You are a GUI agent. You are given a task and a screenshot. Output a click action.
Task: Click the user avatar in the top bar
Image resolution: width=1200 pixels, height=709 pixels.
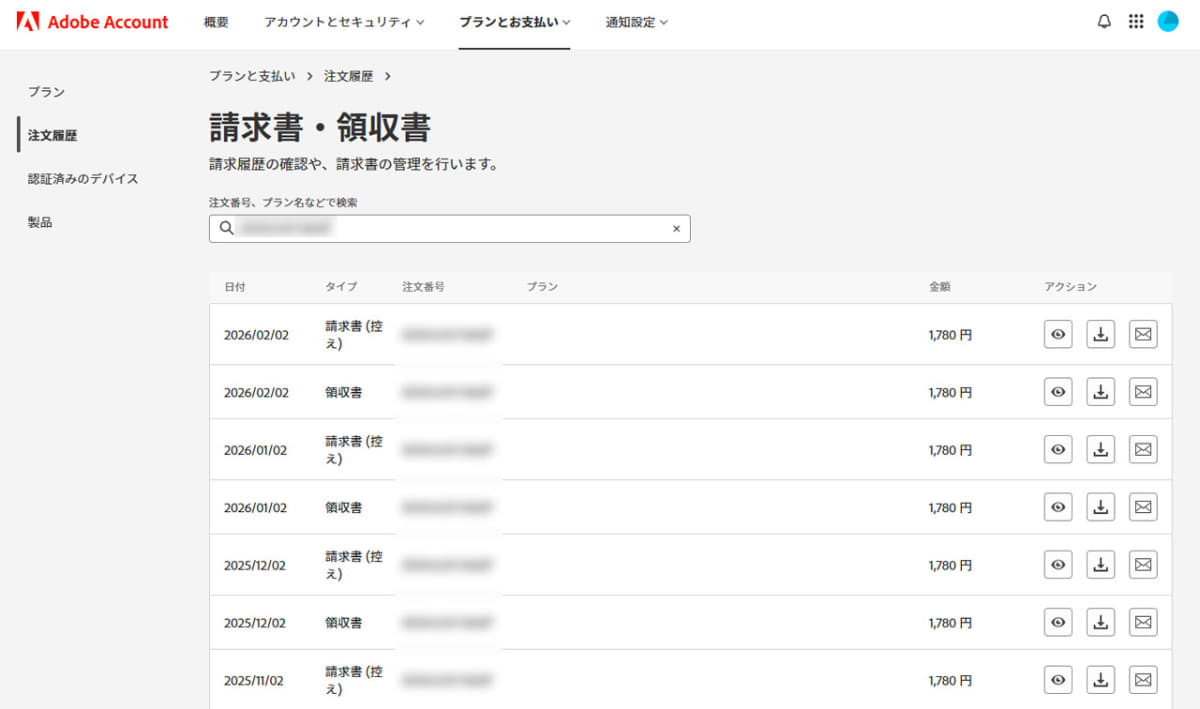[x=1168, y=21]
